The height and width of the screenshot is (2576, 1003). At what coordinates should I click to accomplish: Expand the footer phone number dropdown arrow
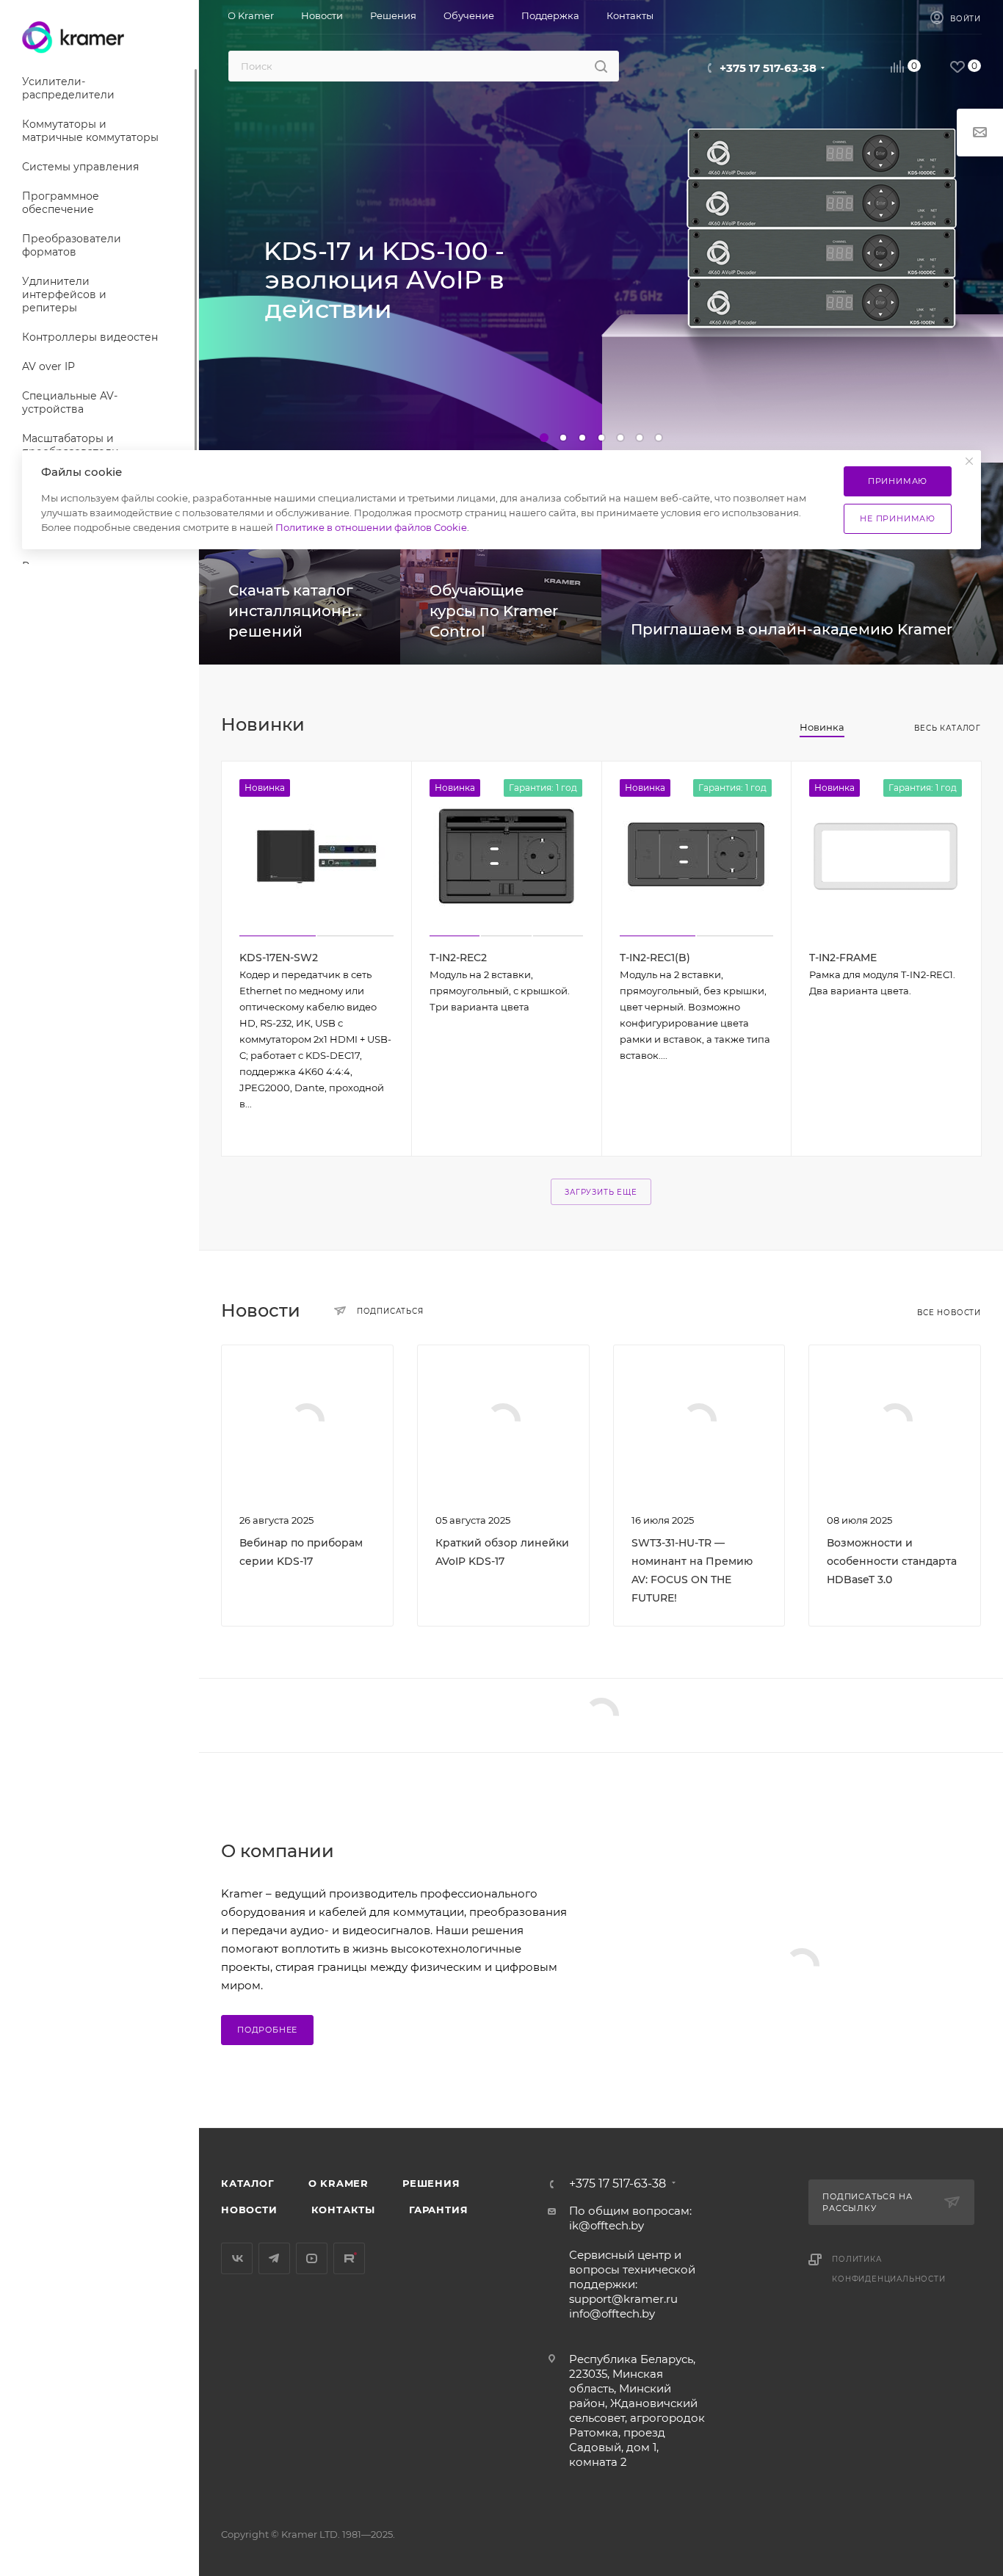(x=673, y=2183)
